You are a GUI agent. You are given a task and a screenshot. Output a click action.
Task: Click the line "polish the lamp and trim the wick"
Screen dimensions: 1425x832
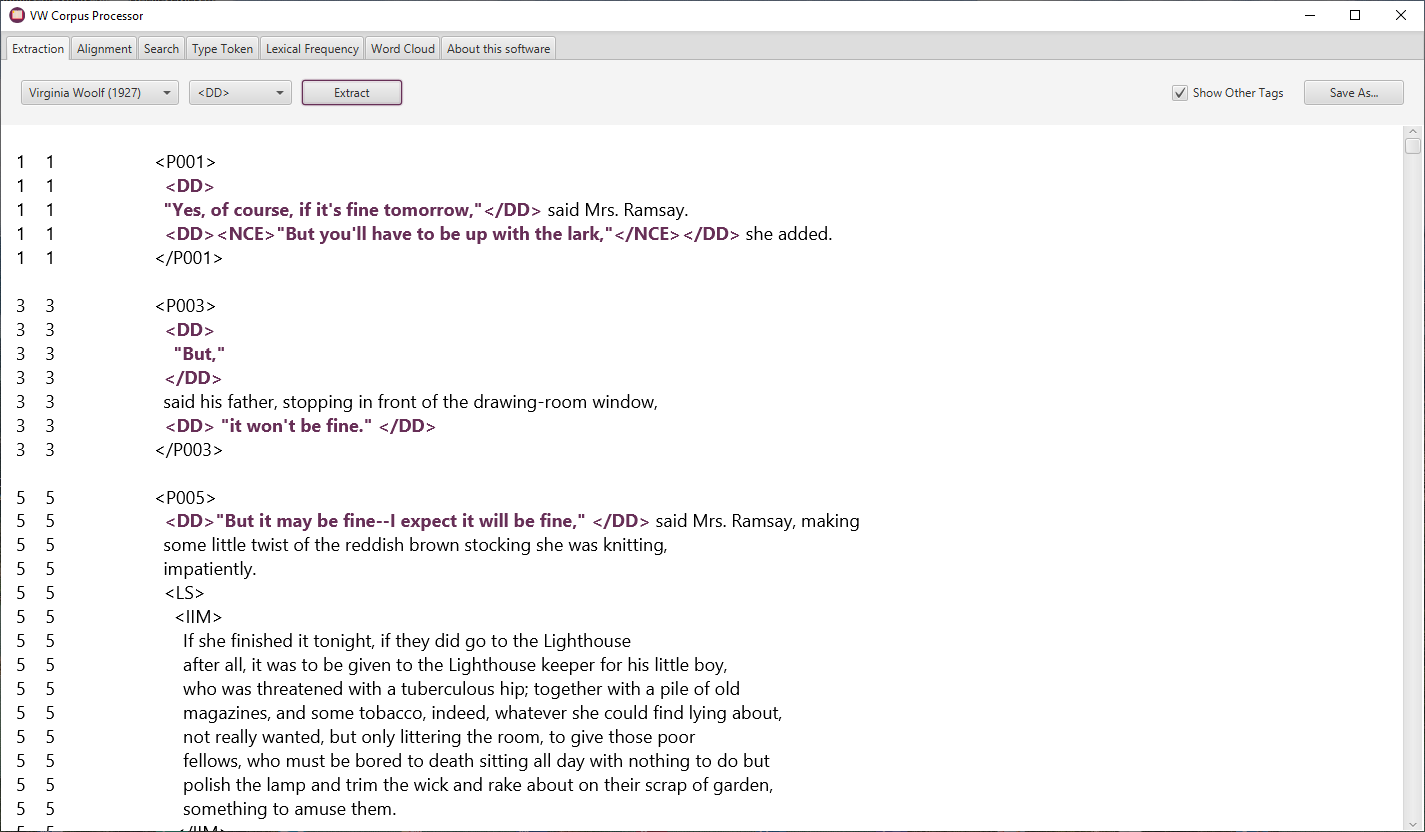478,786
